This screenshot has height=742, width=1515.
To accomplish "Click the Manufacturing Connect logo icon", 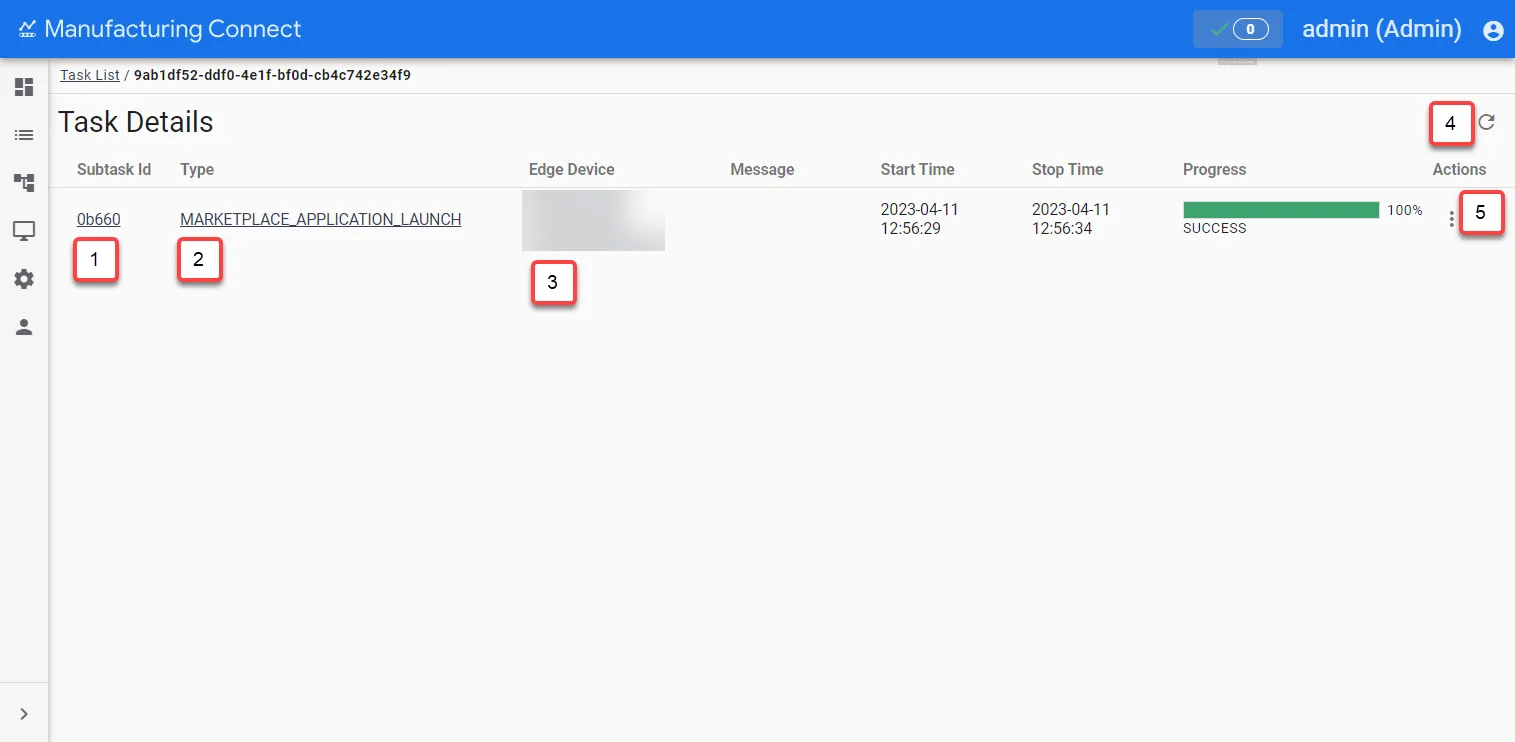I will [x=28, y=29].
